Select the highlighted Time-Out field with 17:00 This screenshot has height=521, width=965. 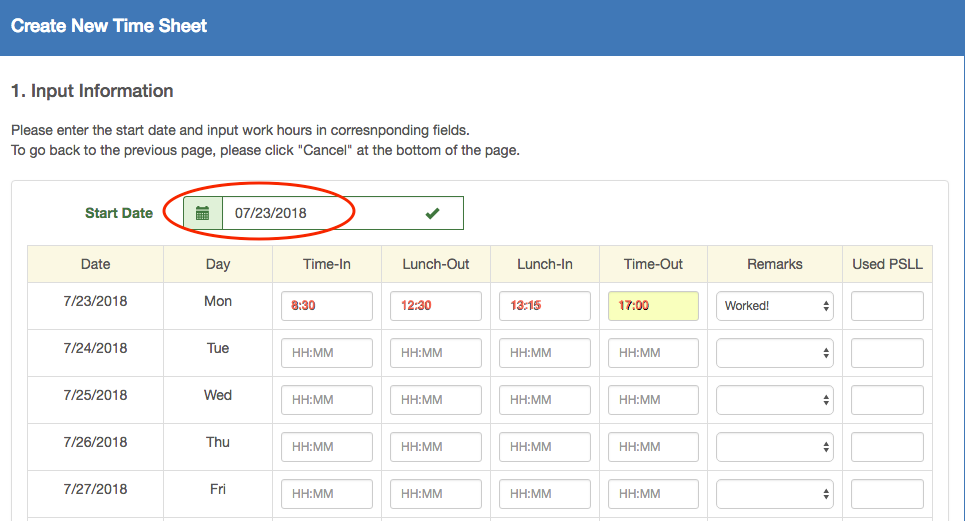[653, 306]
